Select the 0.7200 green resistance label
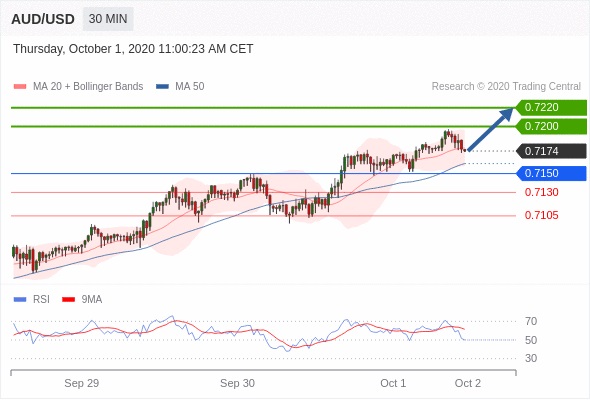Screen dimensions: 590x400 pyautogui.click(x=551, y=126)
